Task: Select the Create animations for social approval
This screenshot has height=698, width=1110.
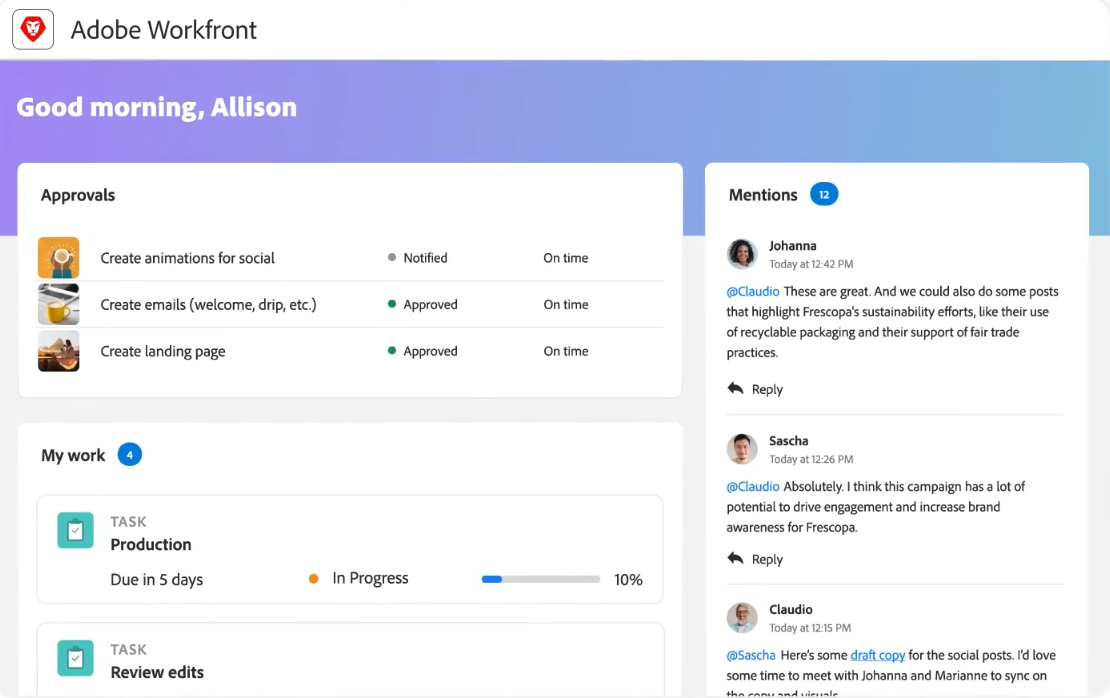Action: [x=188, y=258]
